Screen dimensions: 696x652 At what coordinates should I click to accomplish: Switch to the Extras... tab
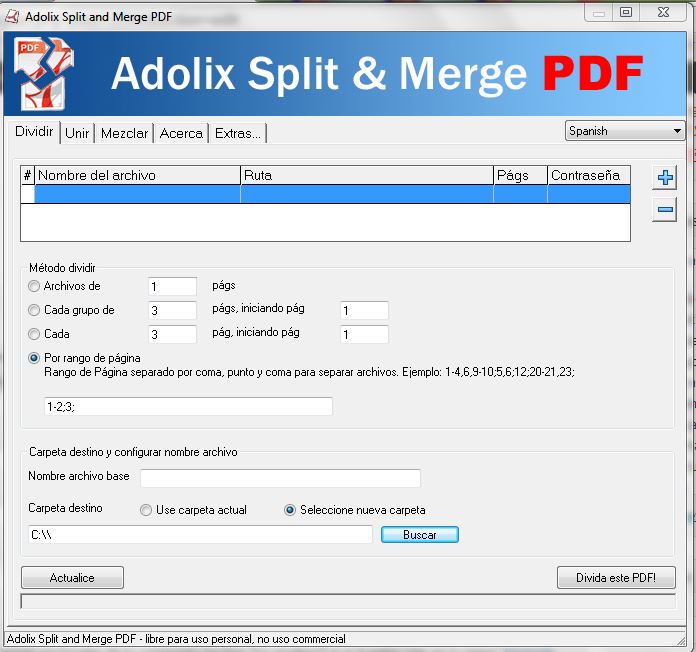(x=238, y=133)
